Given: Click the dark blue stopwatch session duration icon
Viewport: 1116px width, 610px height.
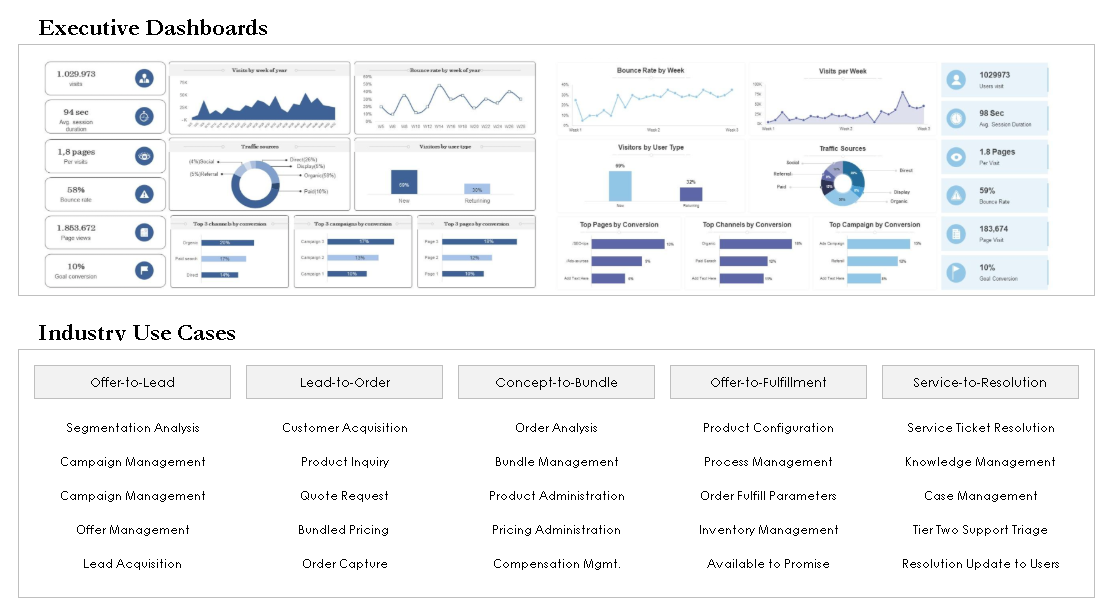Looking at the screenshot, I should [x=144, y=116].
